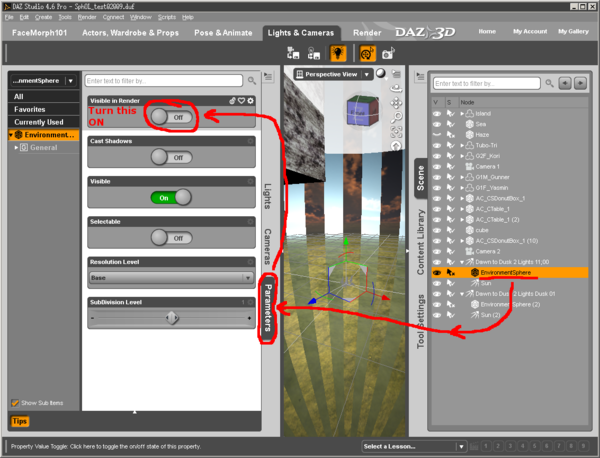
Task: Click the Parameters pane options menu icon
Action: (x=268, y=77)
